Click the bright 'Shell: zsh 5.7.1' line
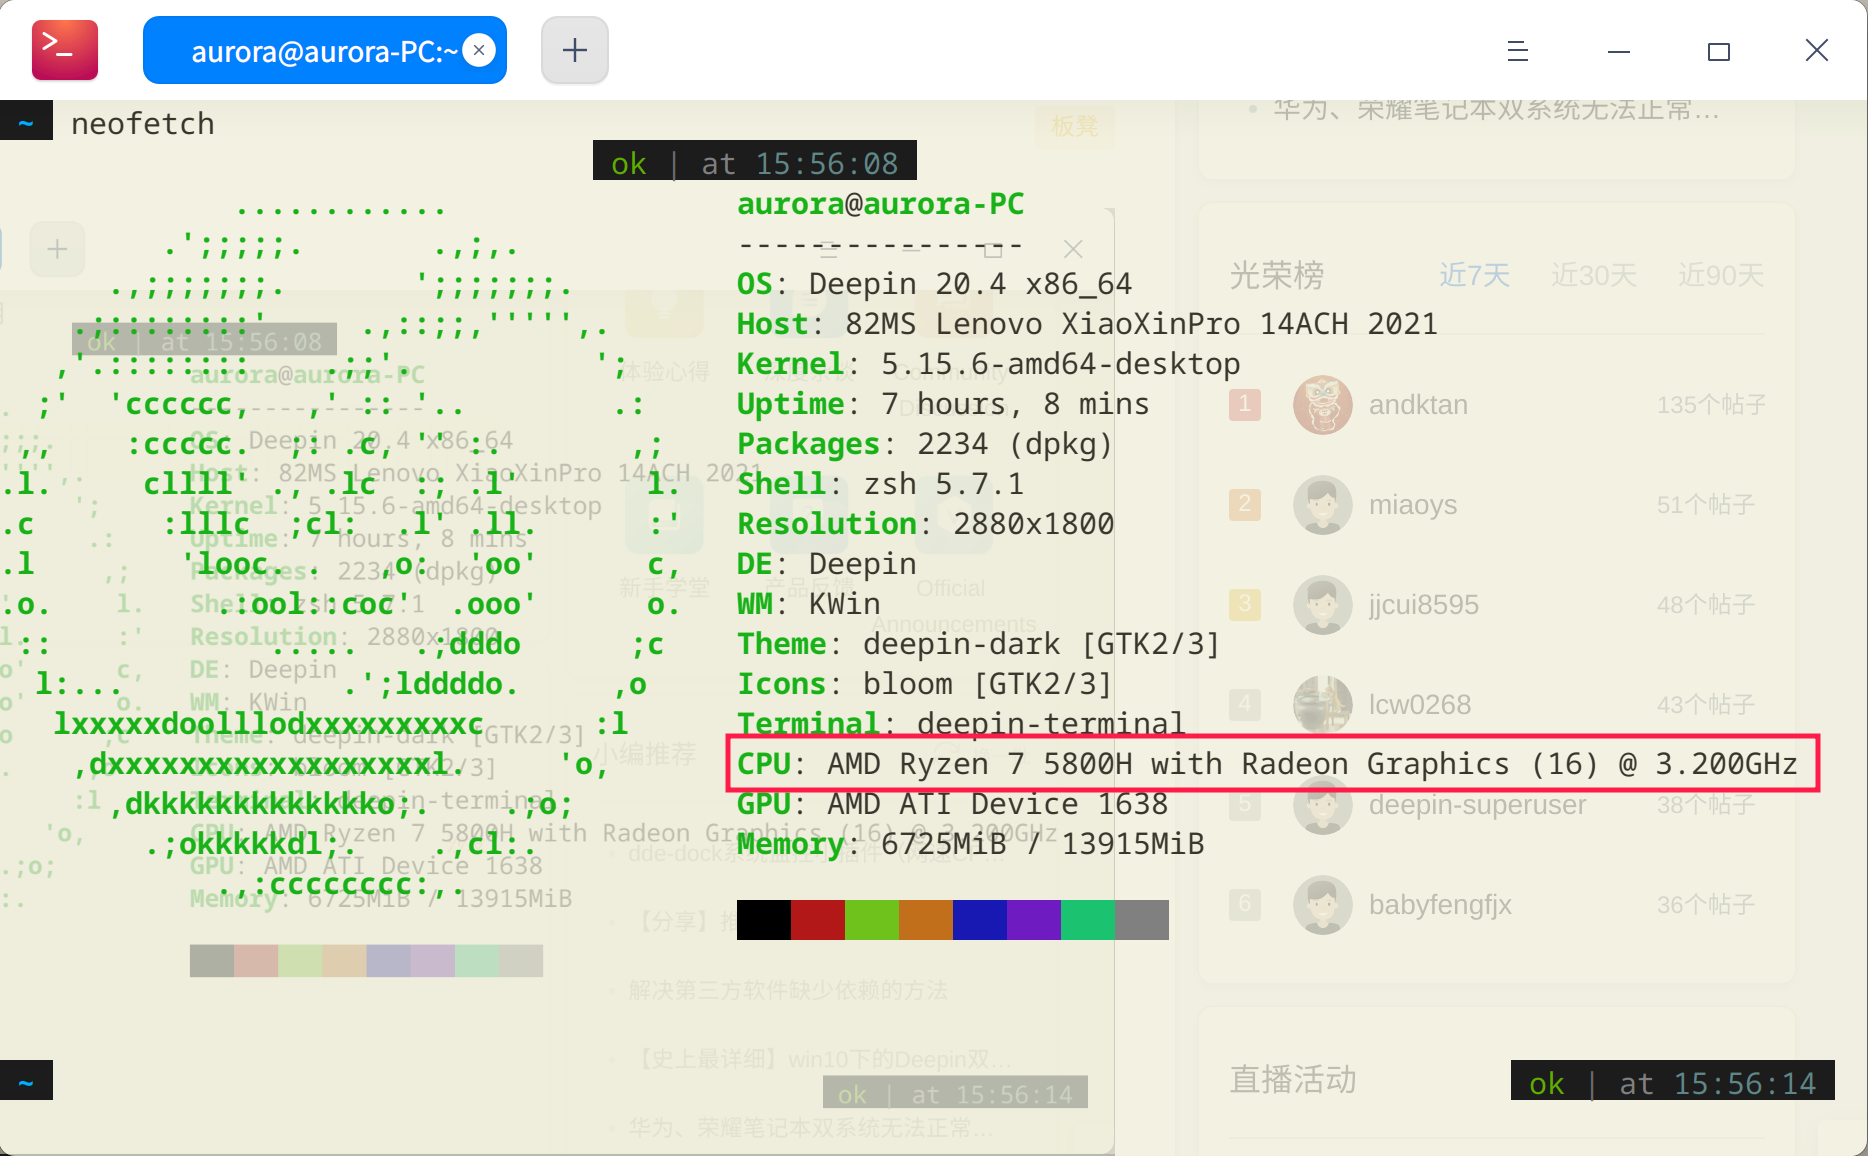The width and height of the screenshot is (1868, 1156). click(881, 484)
